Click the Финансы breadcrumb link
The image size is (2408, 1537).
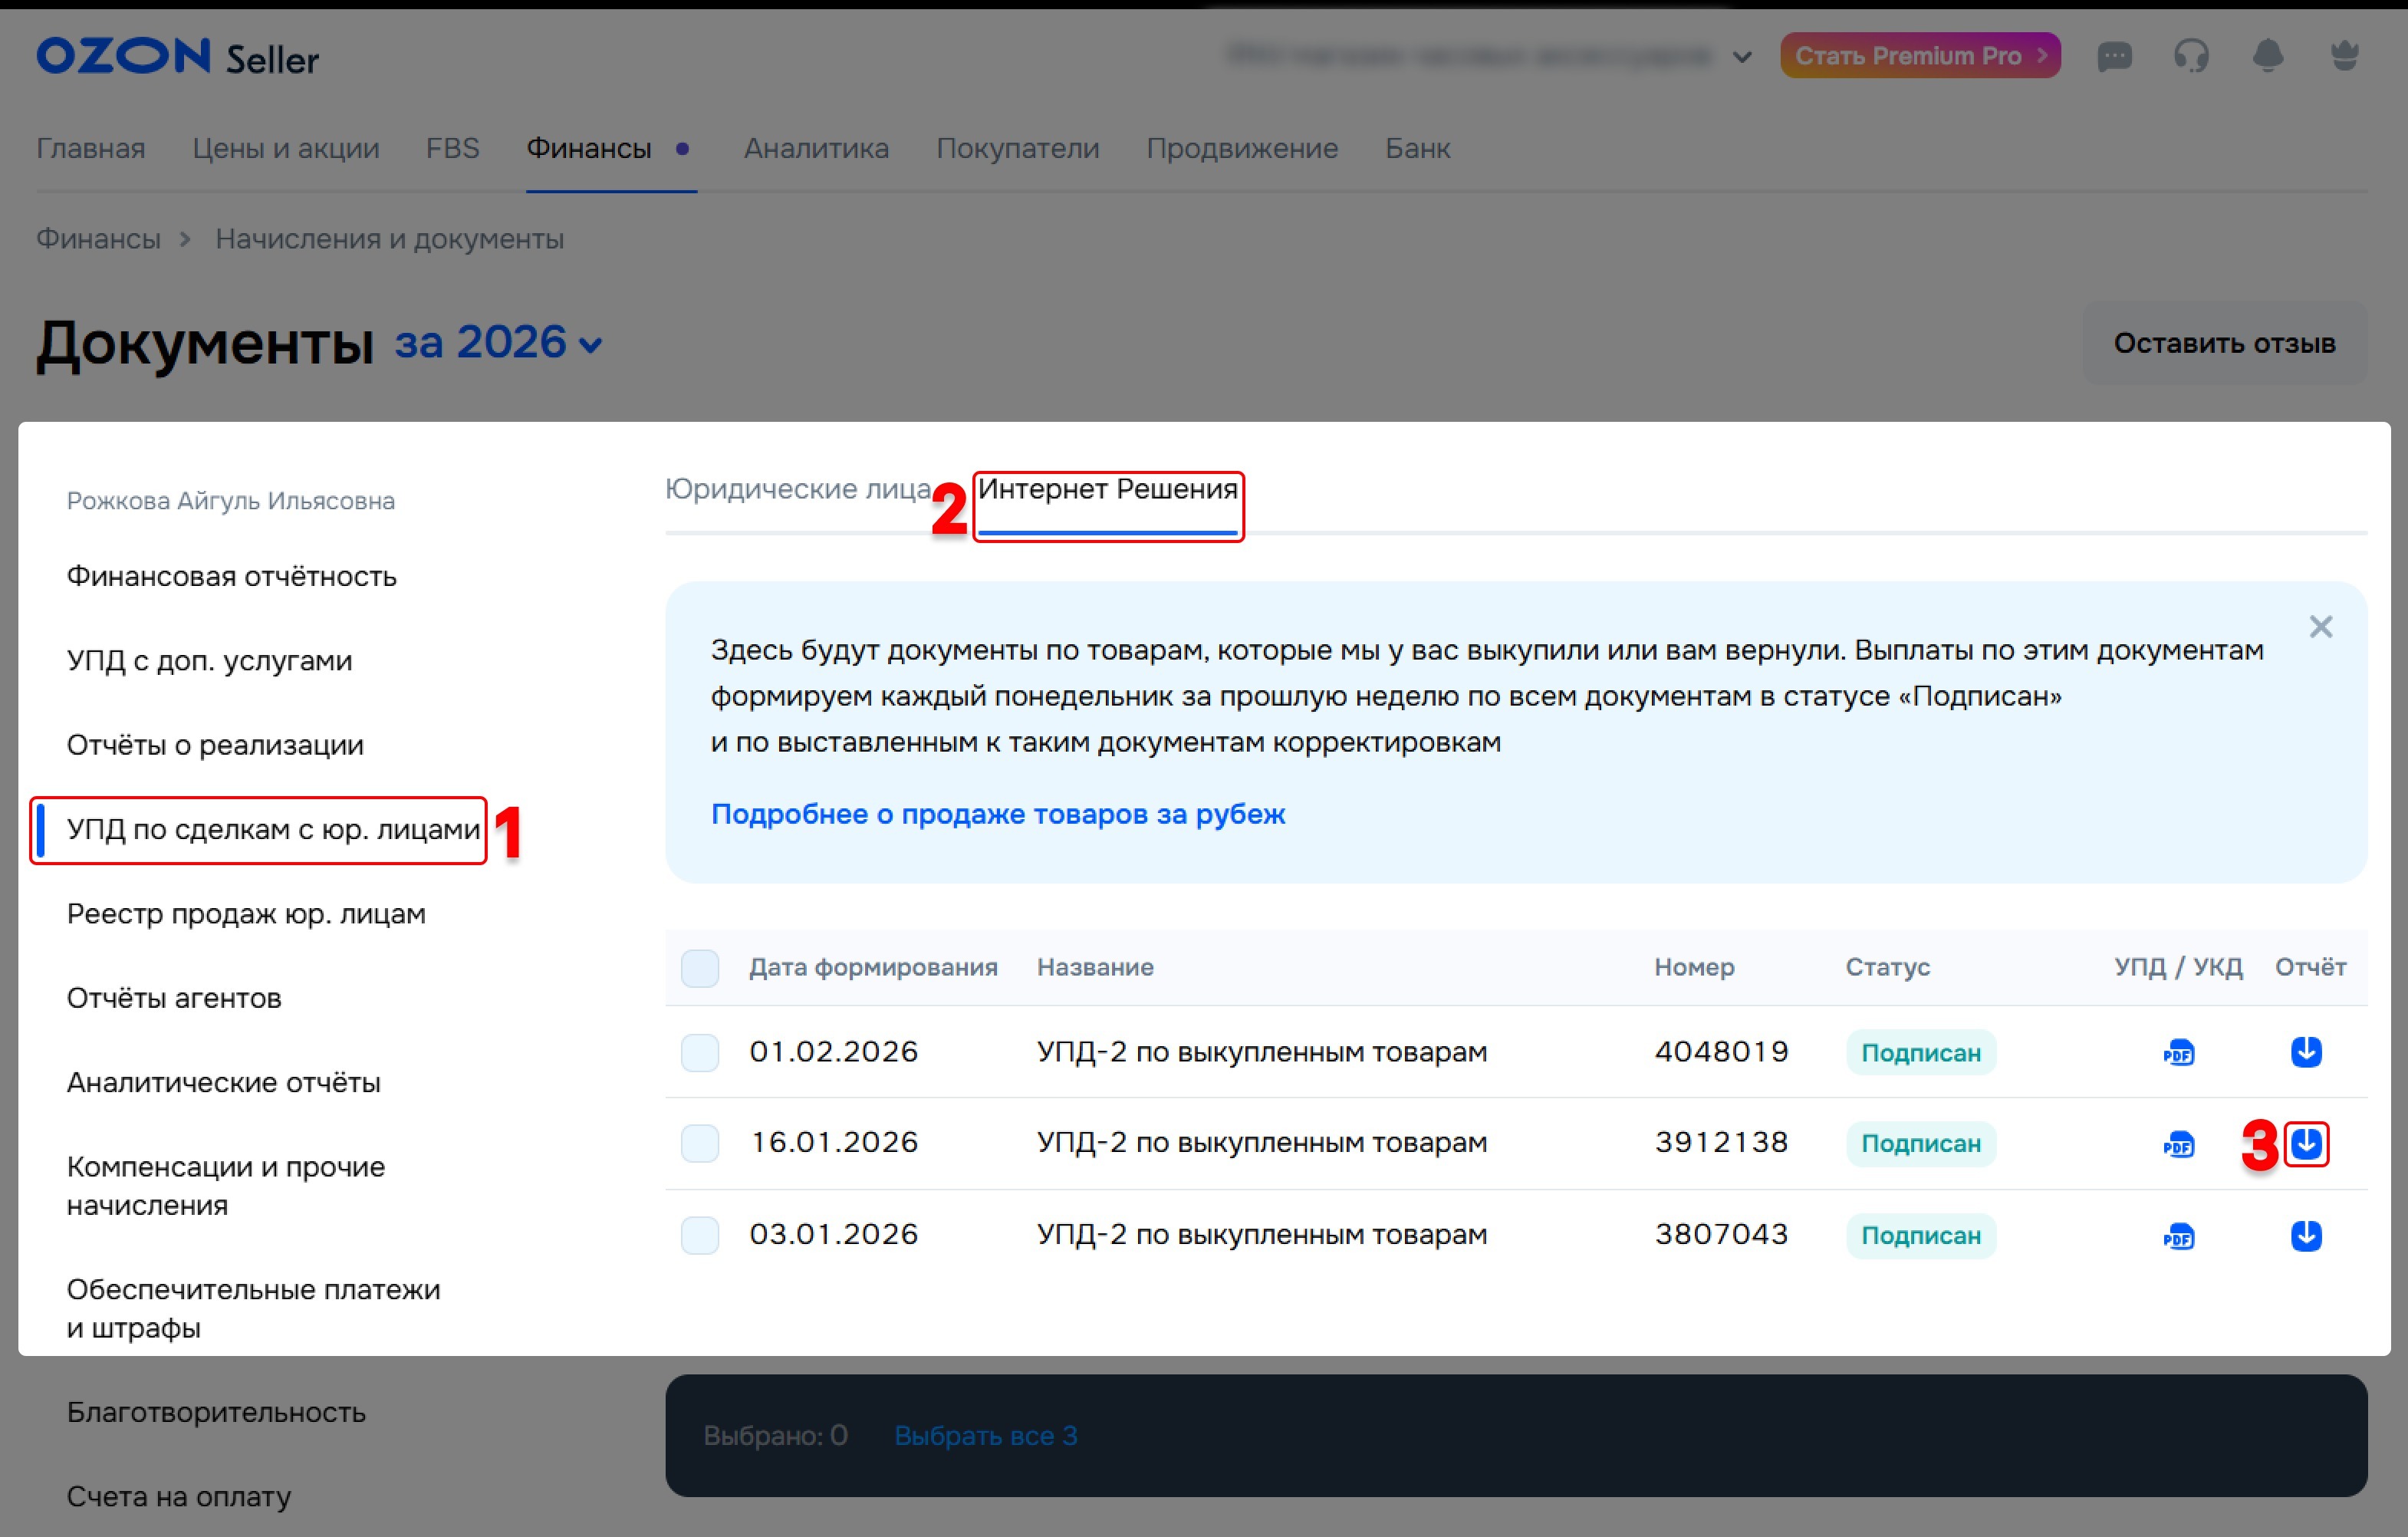coord(98,239)
